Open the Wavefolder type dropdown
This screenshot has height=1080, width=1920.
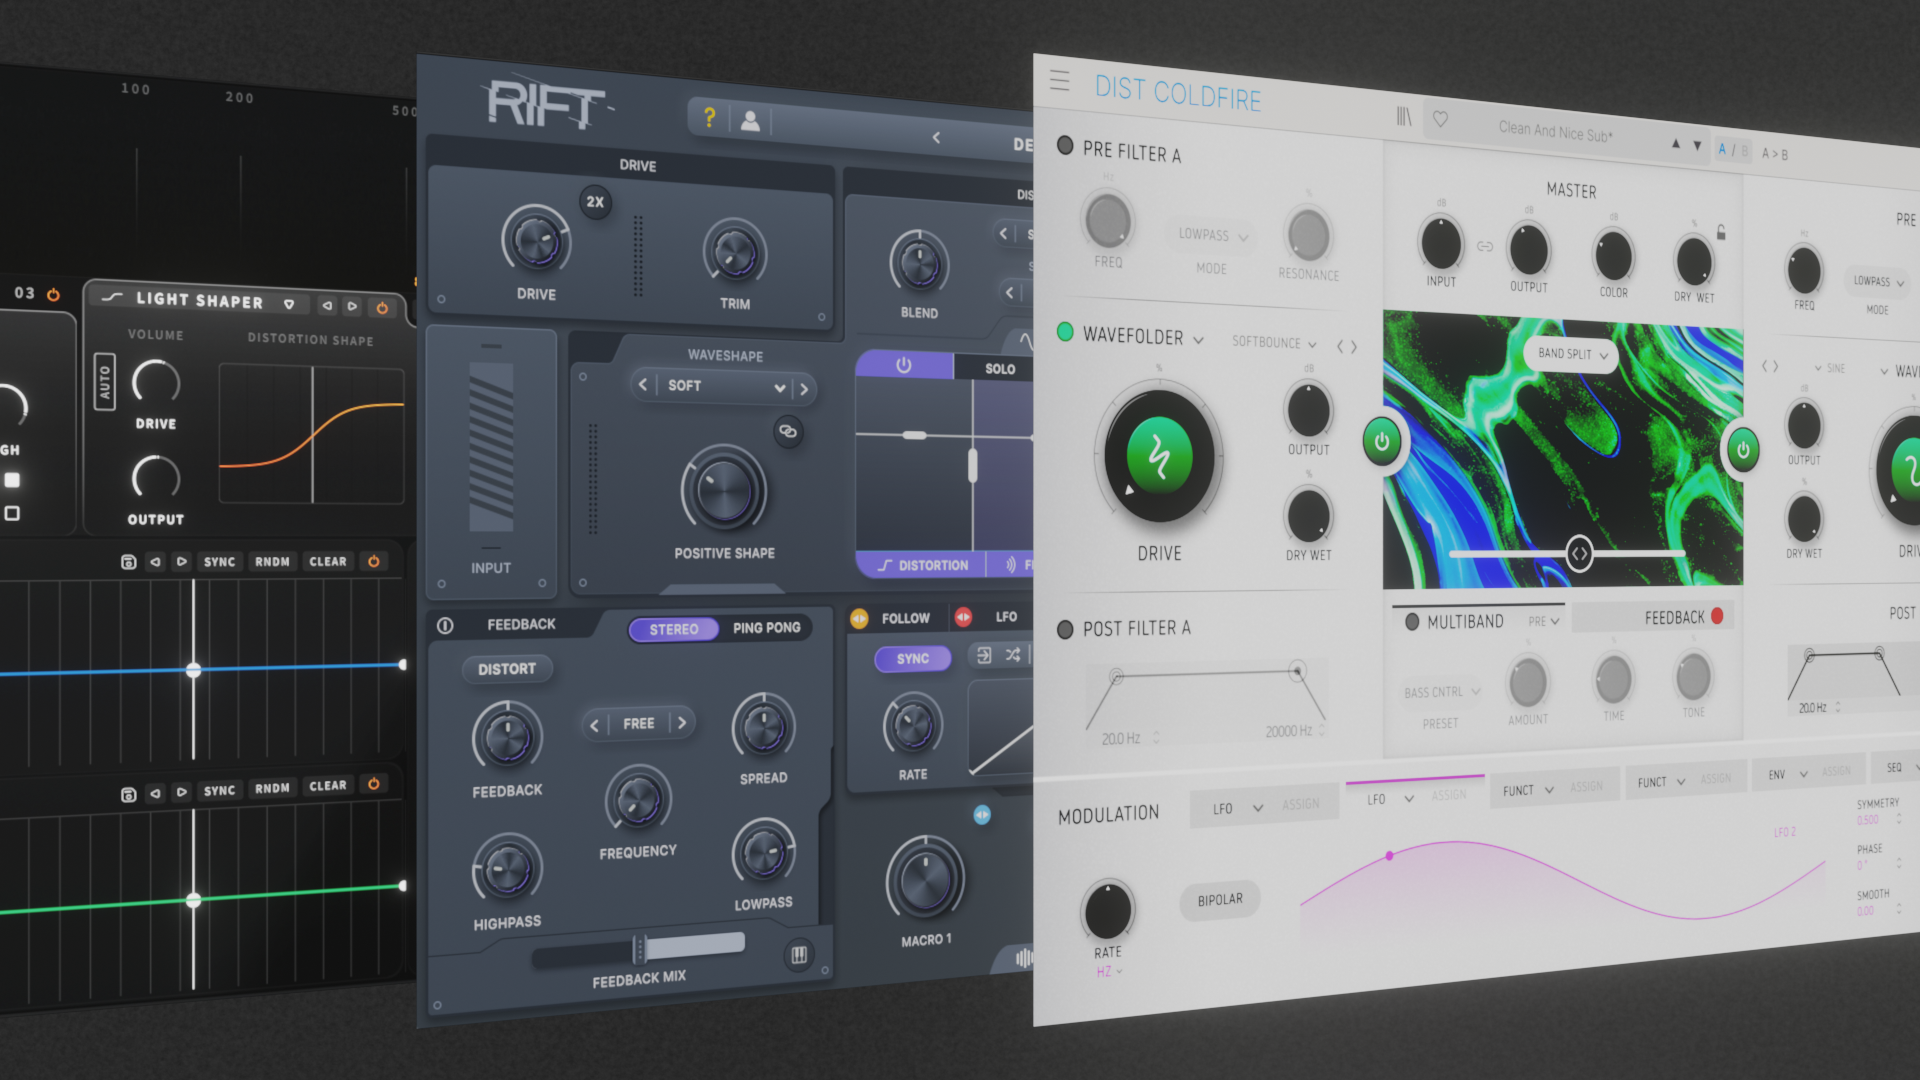[x=1144, y=337]
